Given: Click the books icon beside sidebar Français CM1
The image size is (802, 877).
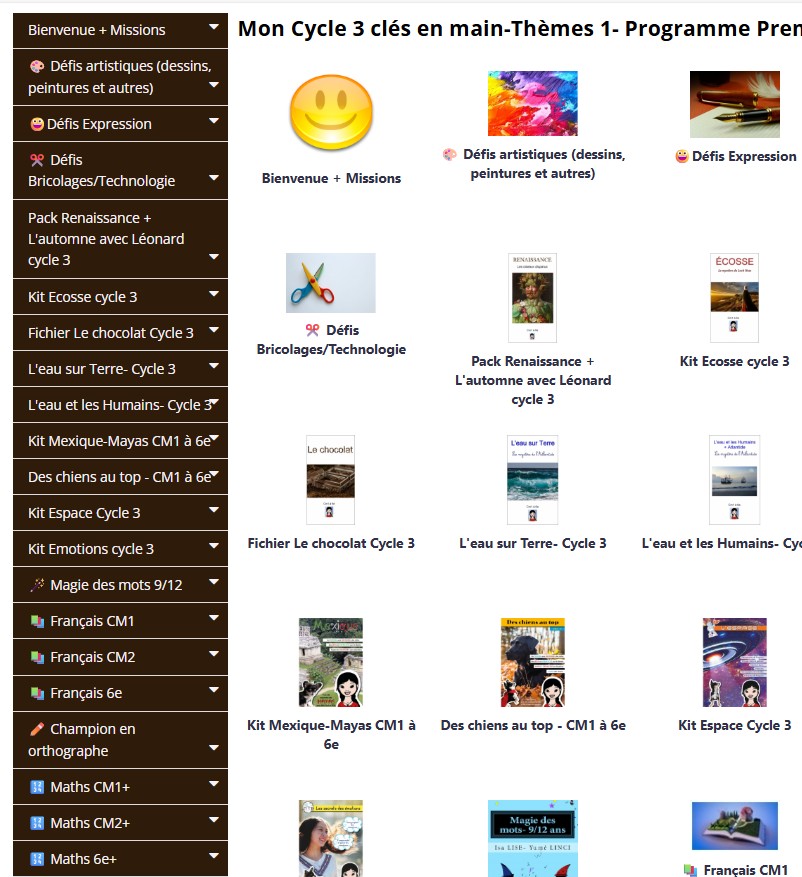Looking at the screenshot, I should point(37,621).
